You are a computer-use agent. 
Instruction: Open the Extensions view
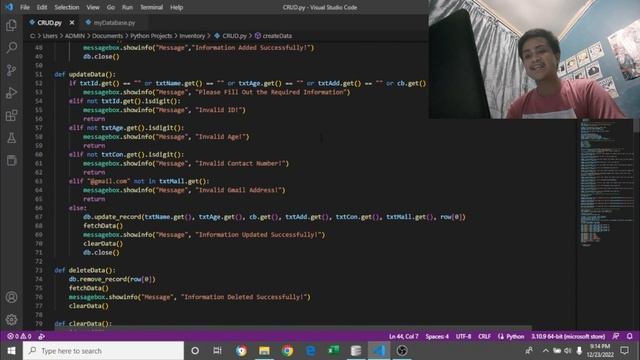(11, 116)
